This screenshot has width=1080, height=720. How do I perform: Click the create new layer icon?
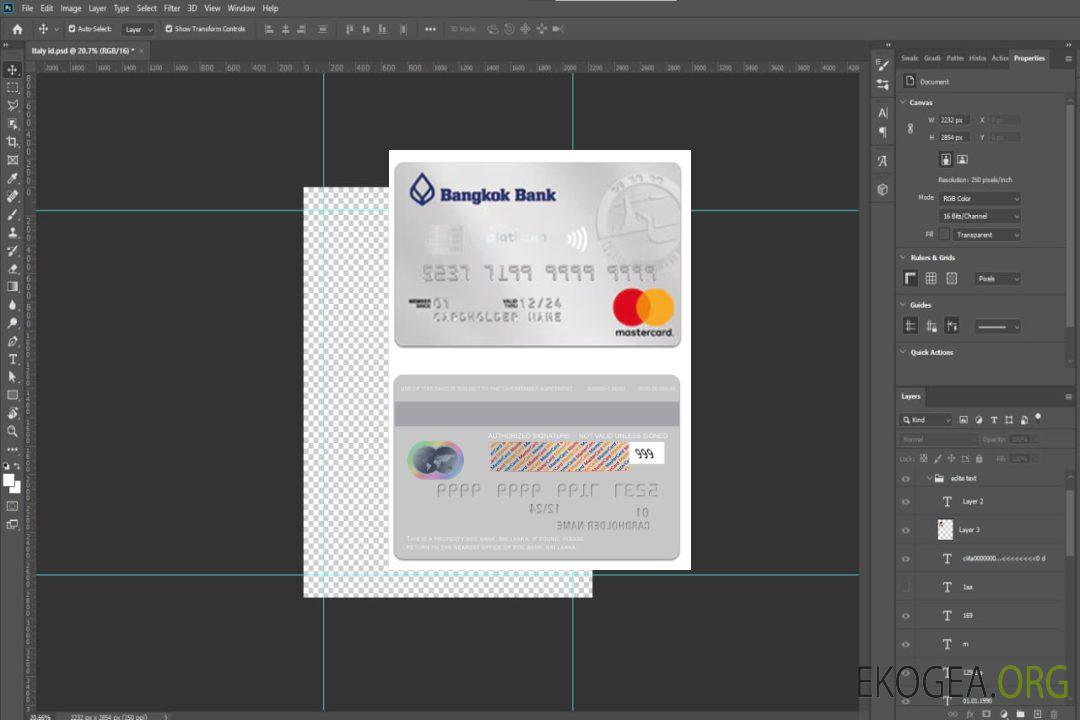[x=1037, y=714]
